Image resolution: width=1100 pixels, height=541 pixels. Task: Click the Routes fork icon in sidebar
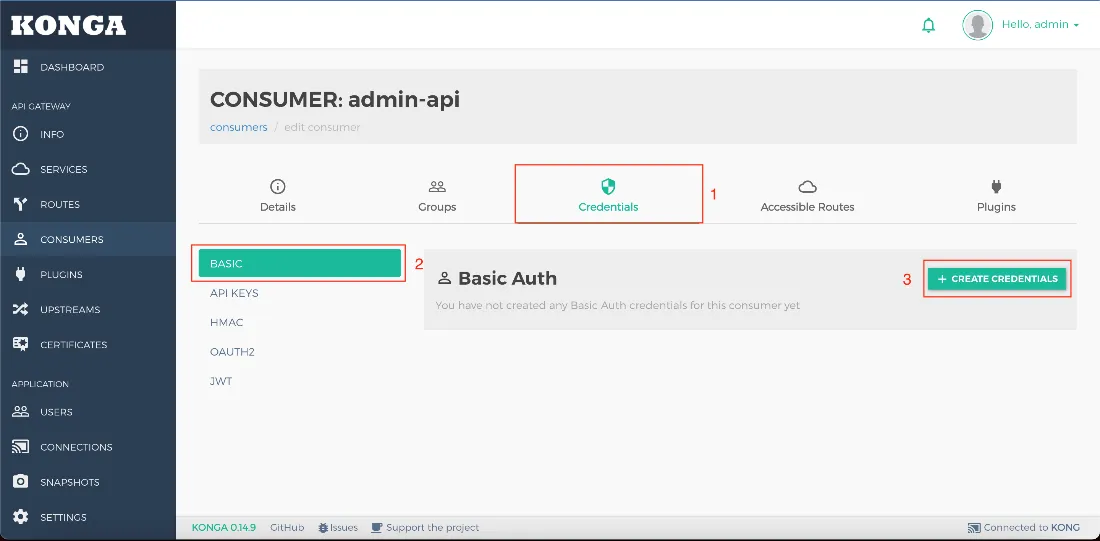coord(20,204)
